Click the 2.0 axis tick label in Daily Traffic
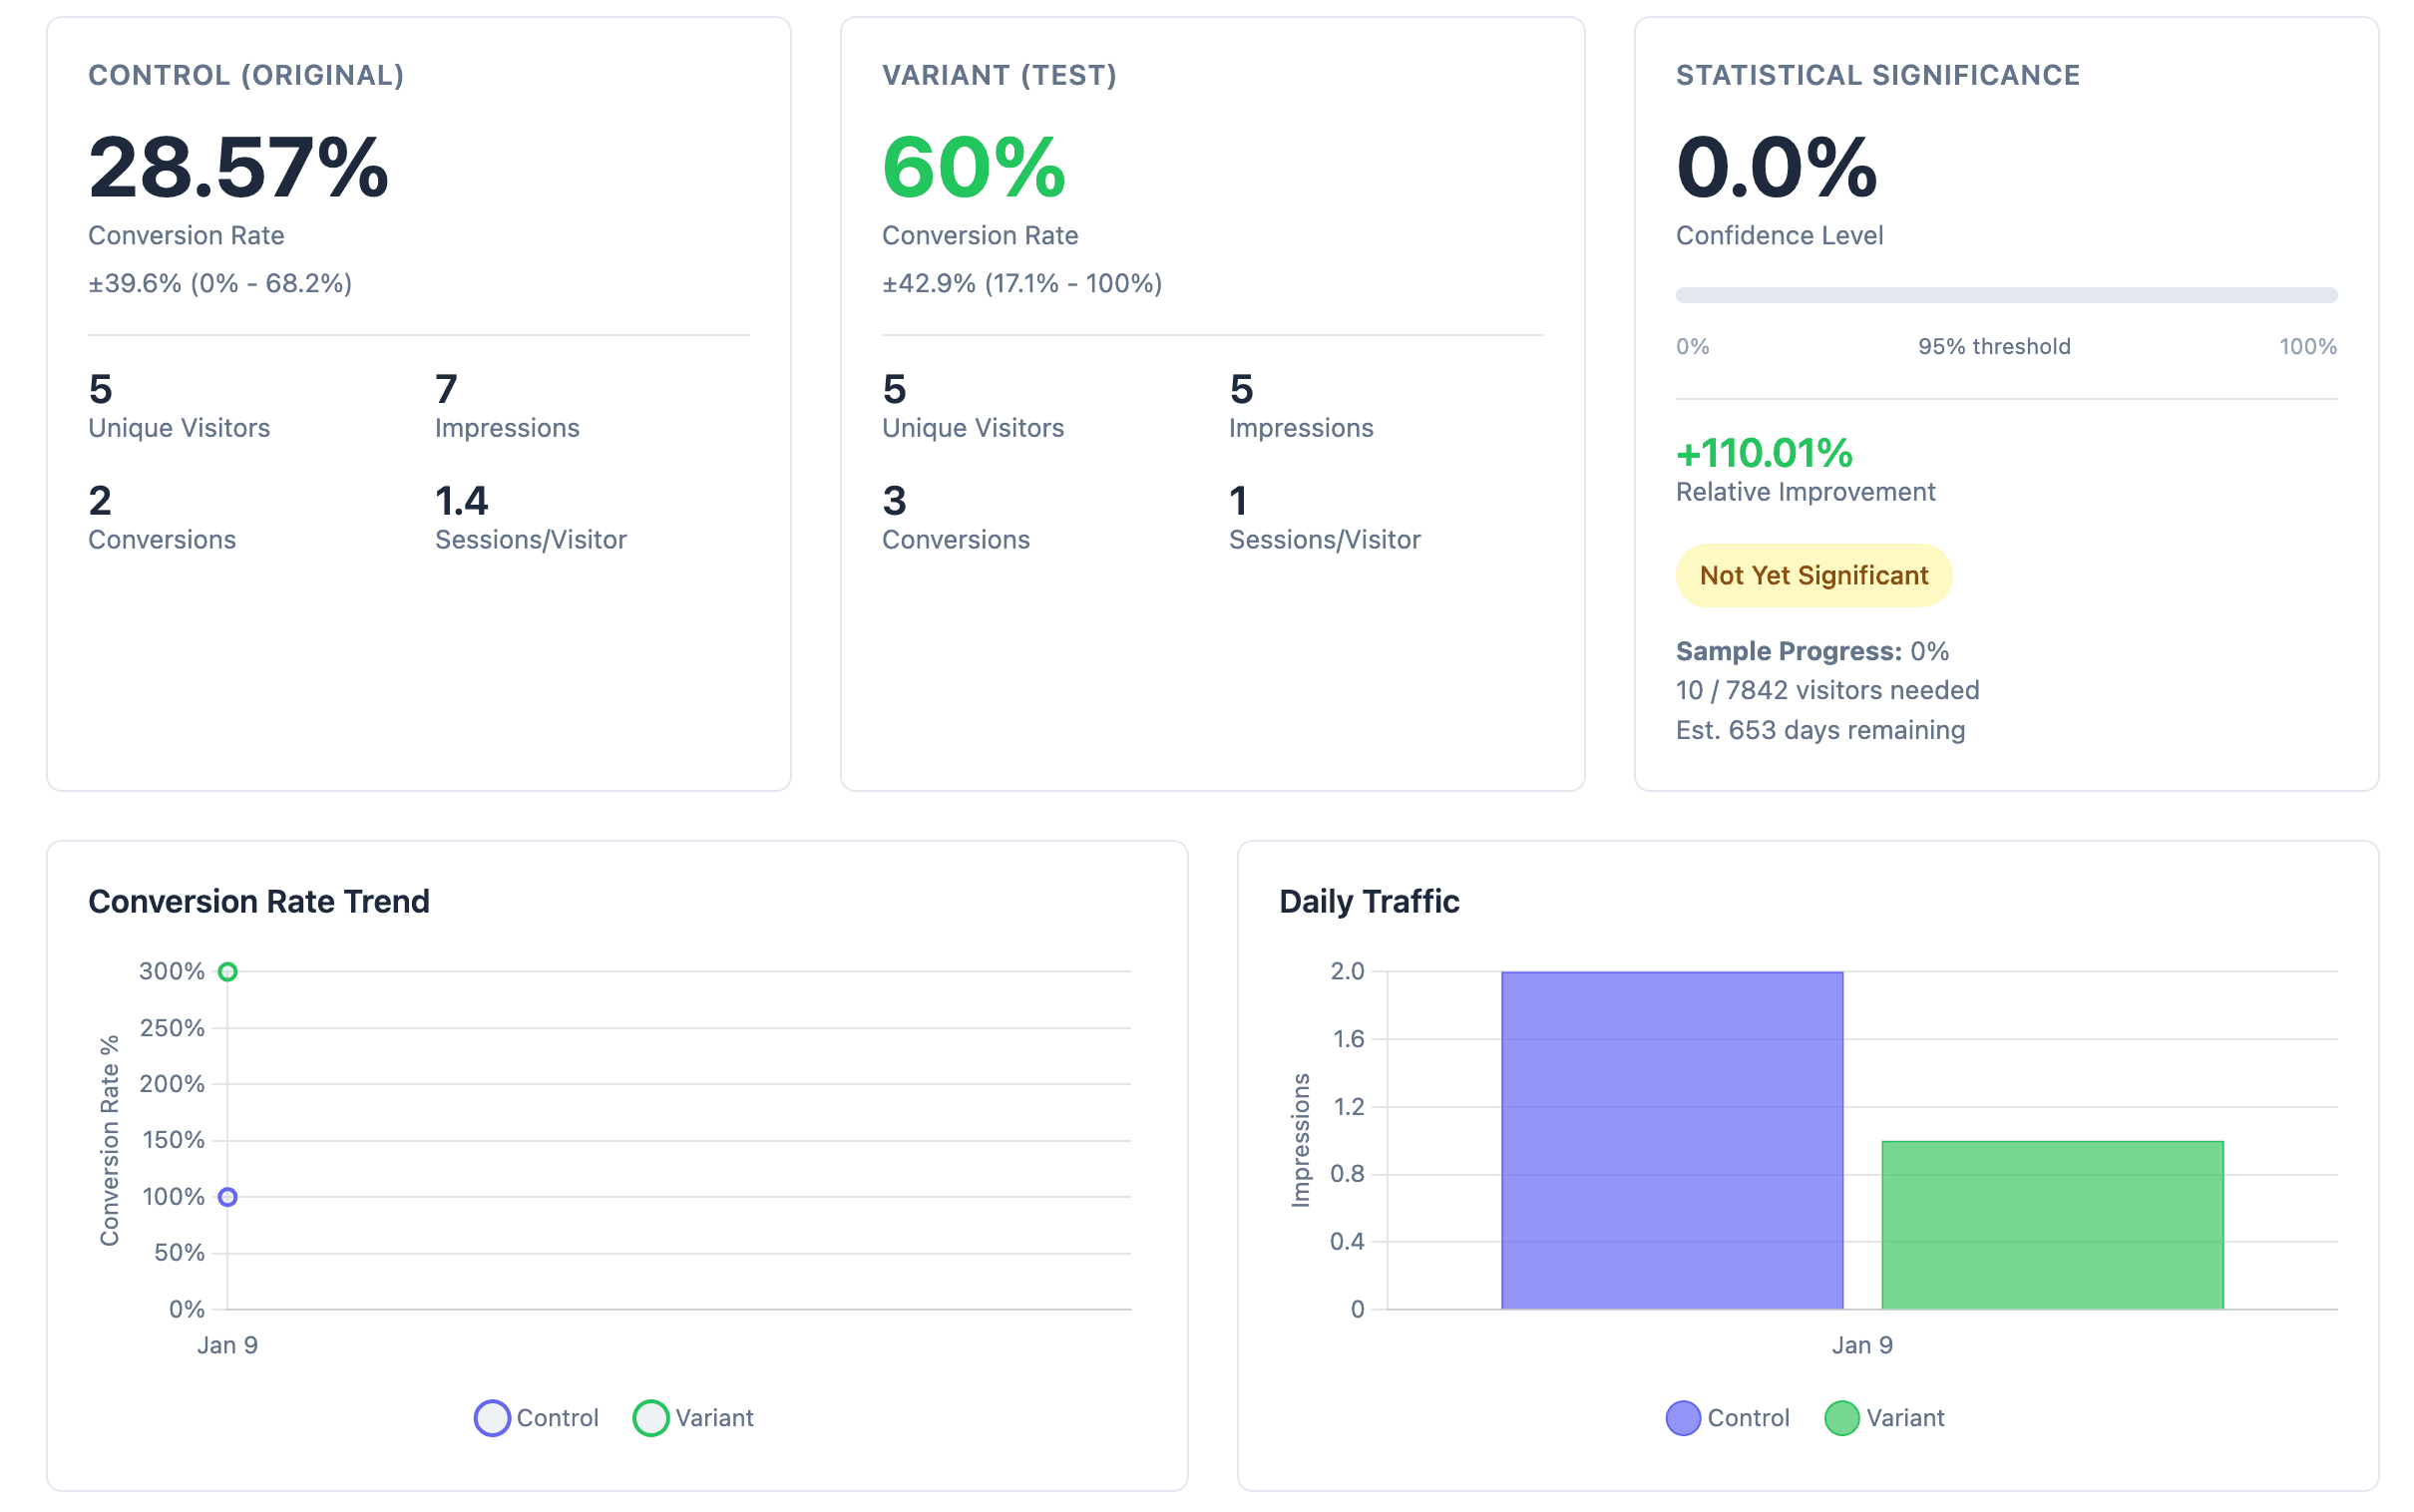Image resolution: width=2414 pixels, height=1512 pixels. 1347,971
